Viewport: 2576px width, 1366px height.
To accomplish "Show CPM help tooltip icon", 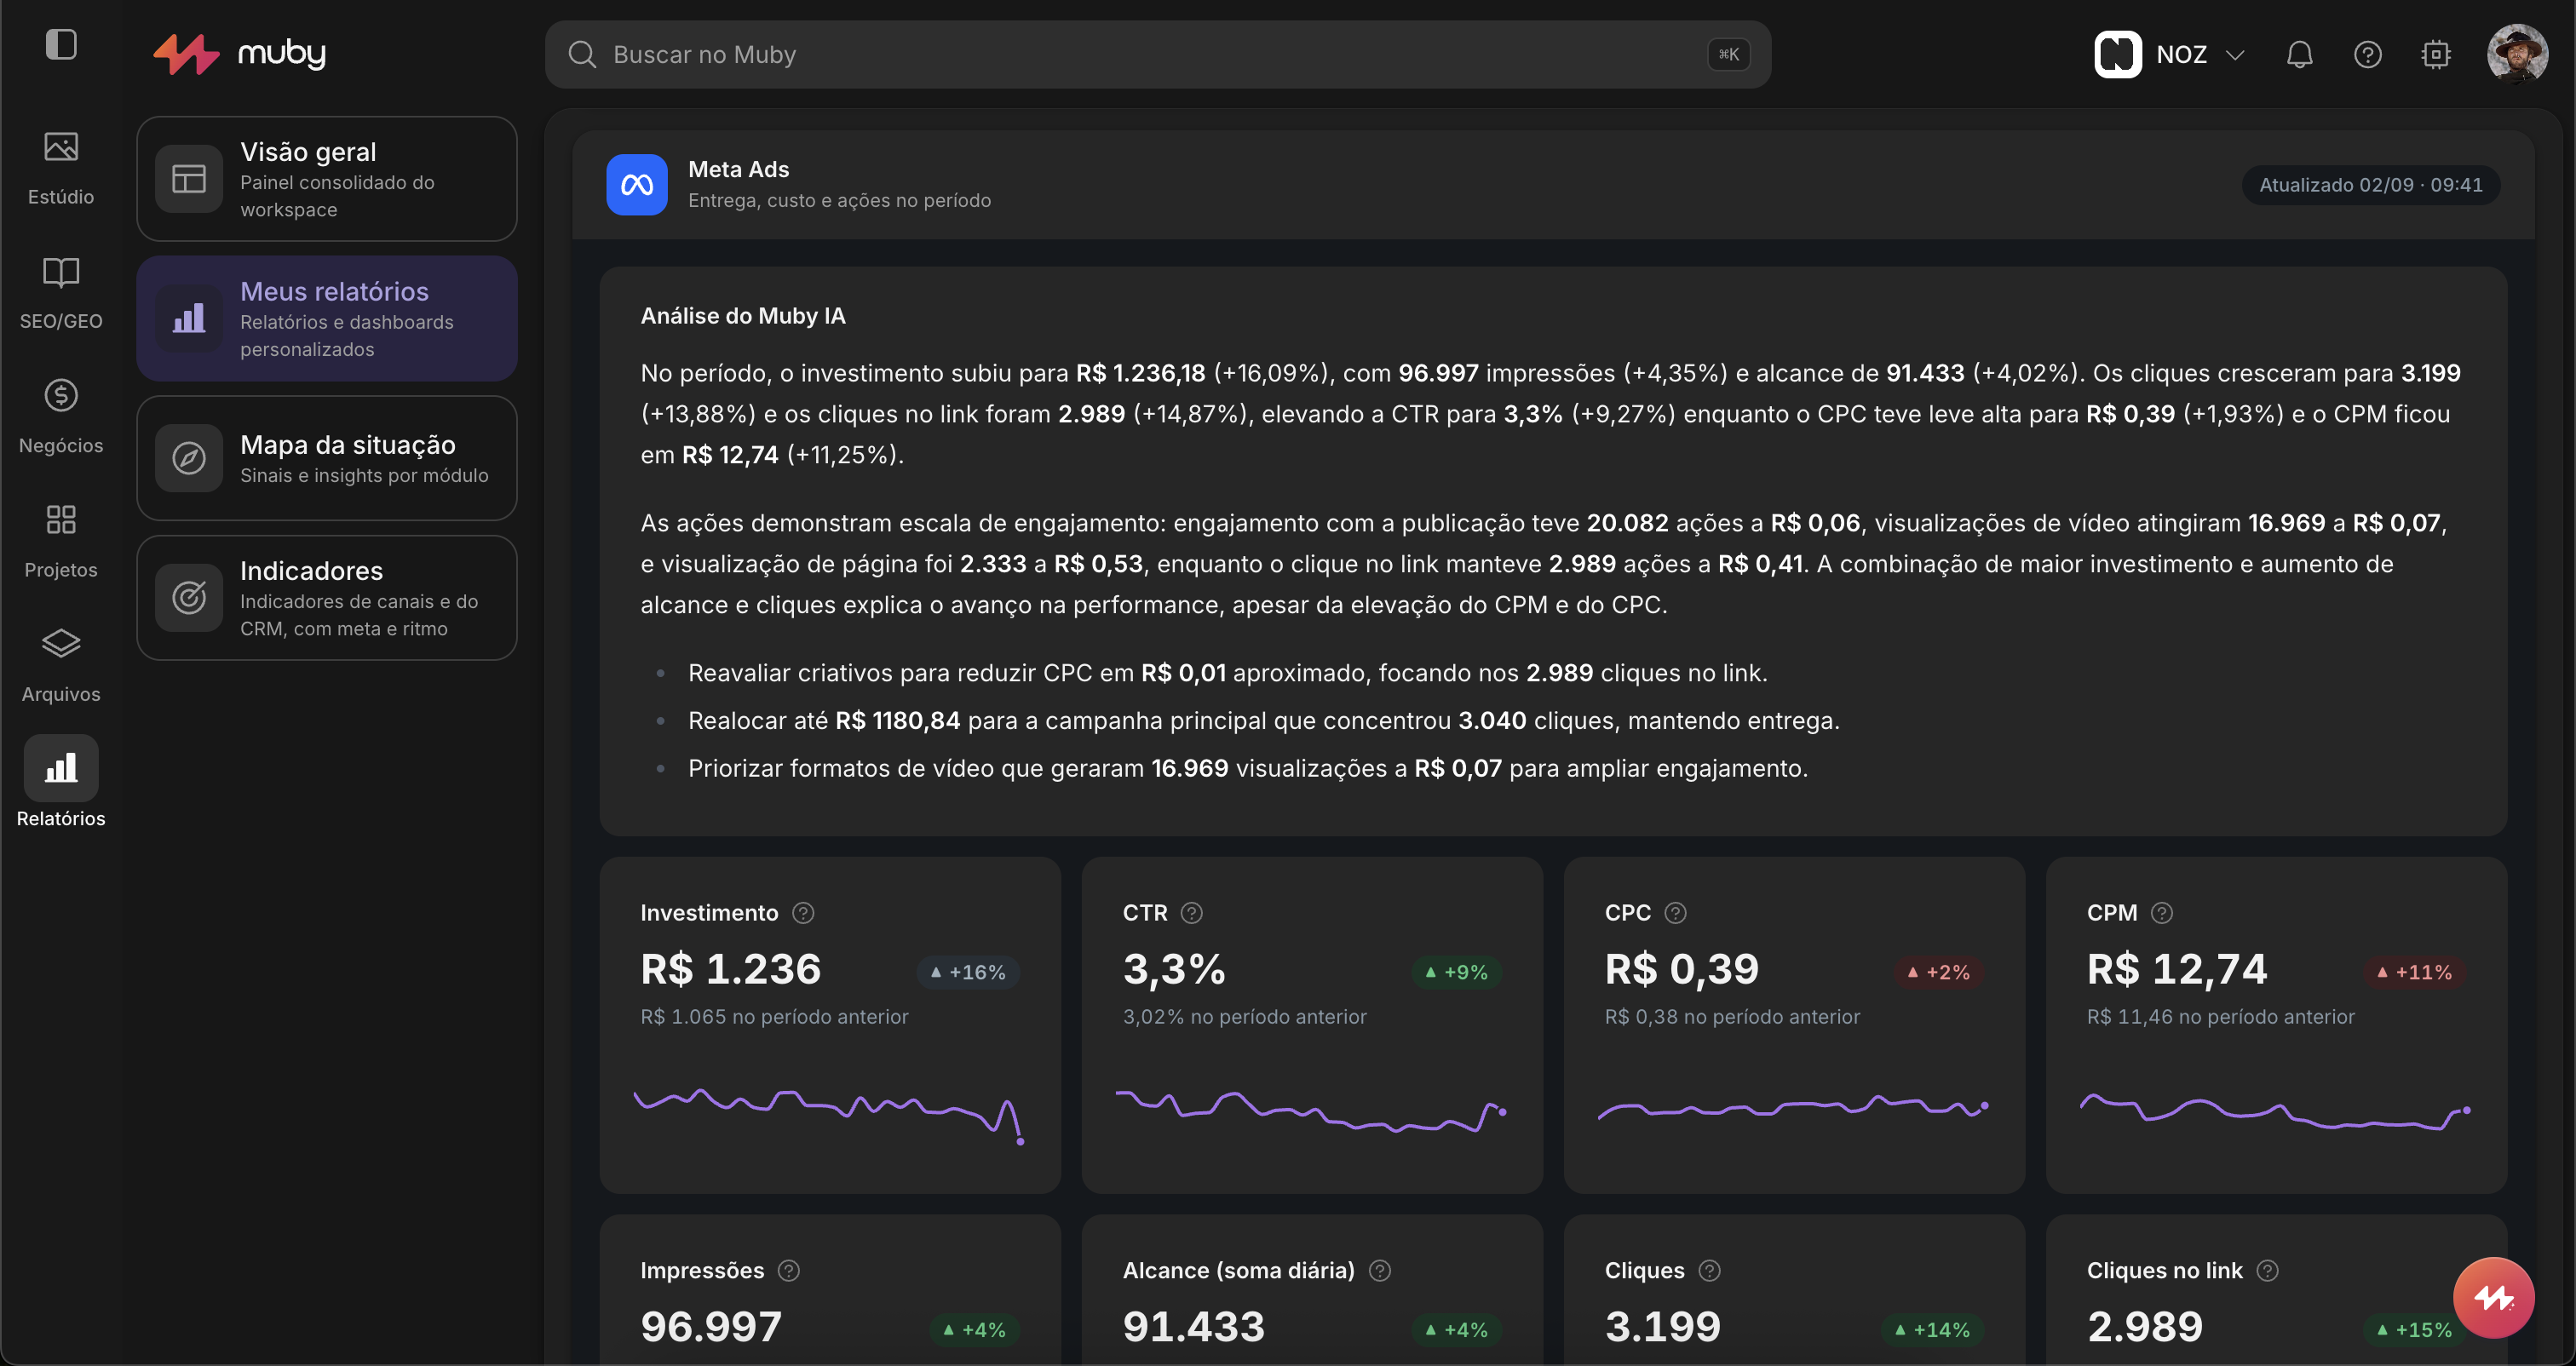I will click(x=2161, y=913).
